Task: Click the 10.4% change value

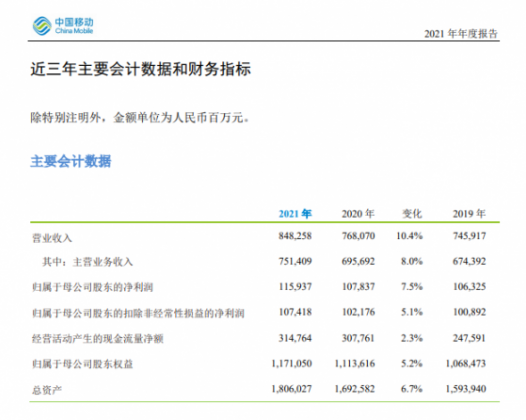Action: (409, 236)
